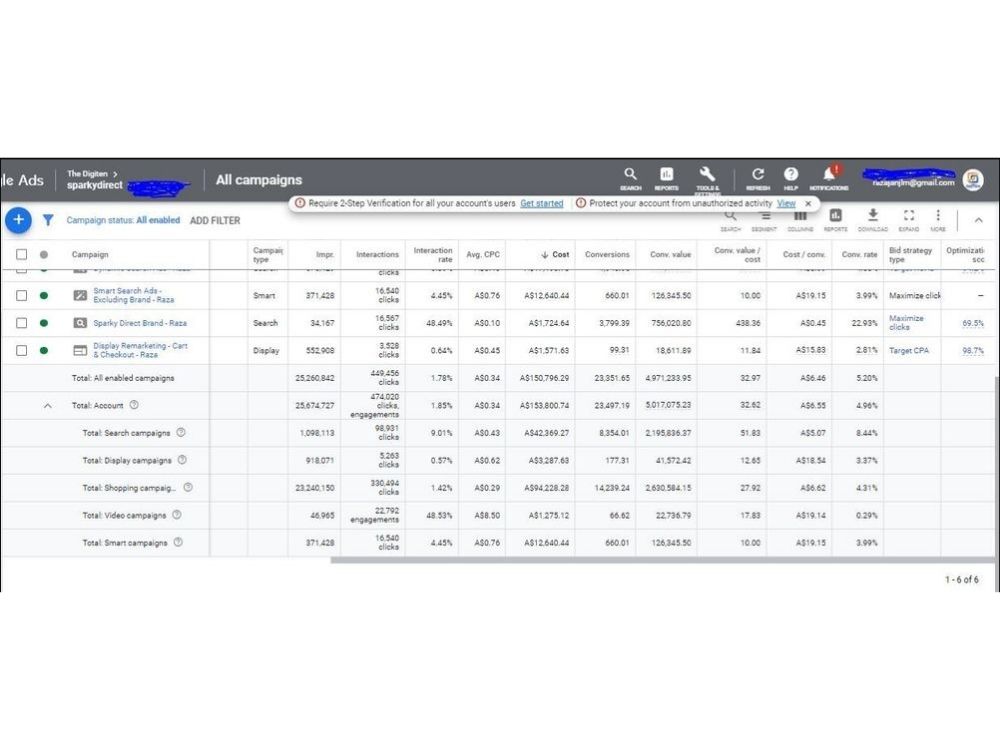Click the status dot for Smart Search Ads
1000x750 pixels.
[43, 295]
